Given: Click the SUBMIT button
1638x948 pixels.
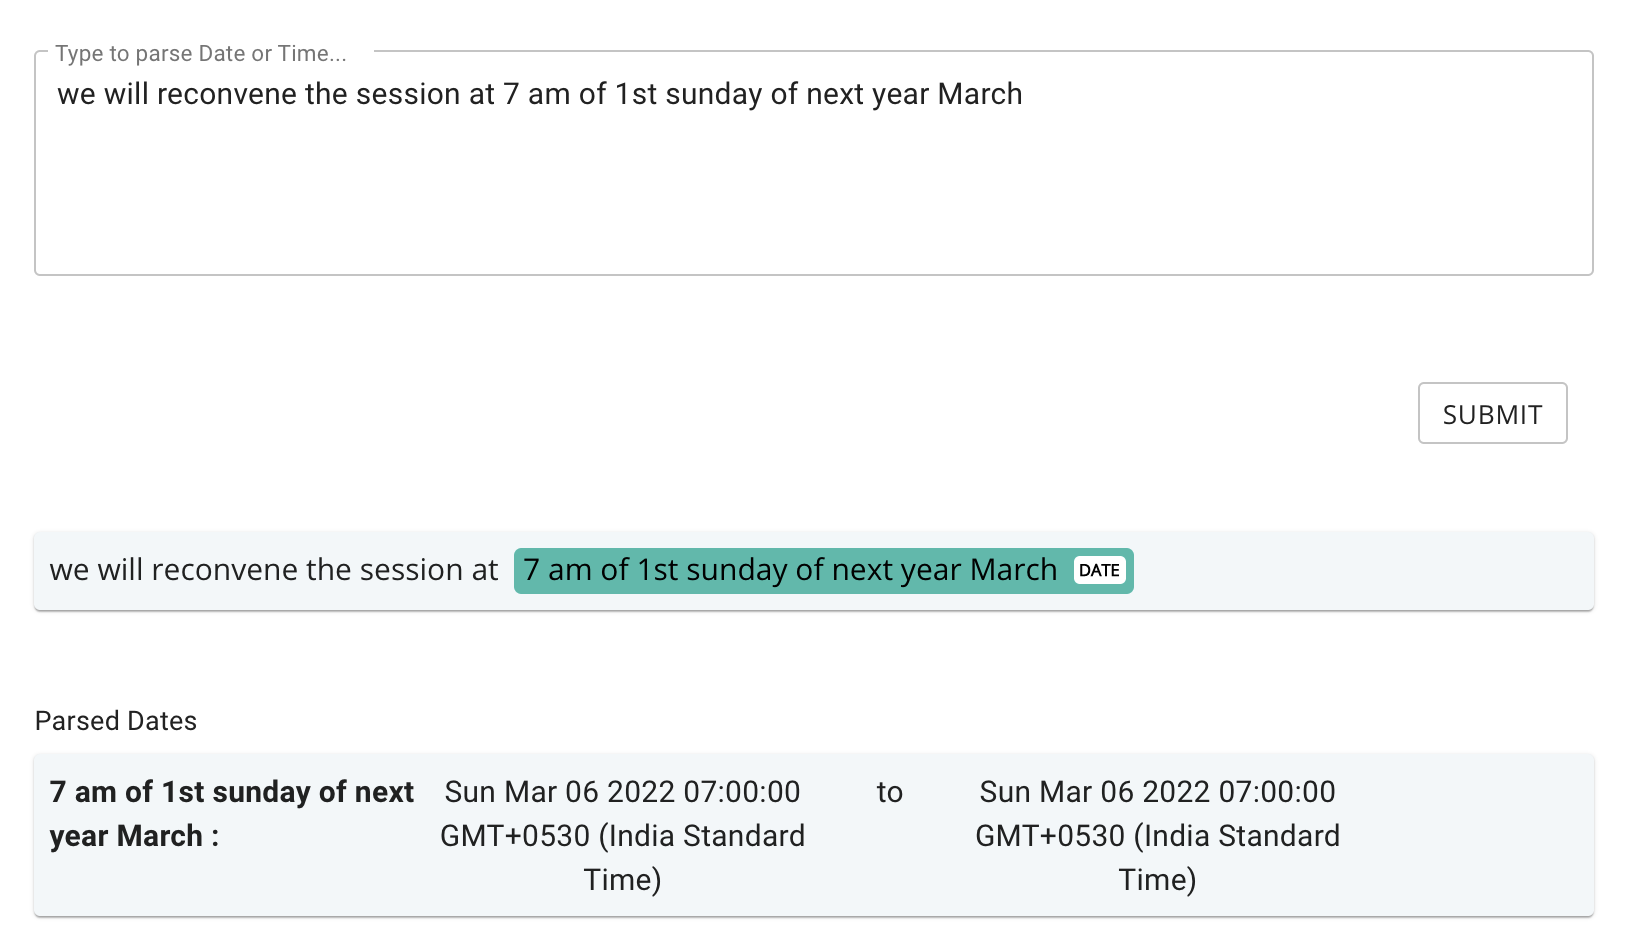Looking at the screenshot, I should click(1491, 413).
